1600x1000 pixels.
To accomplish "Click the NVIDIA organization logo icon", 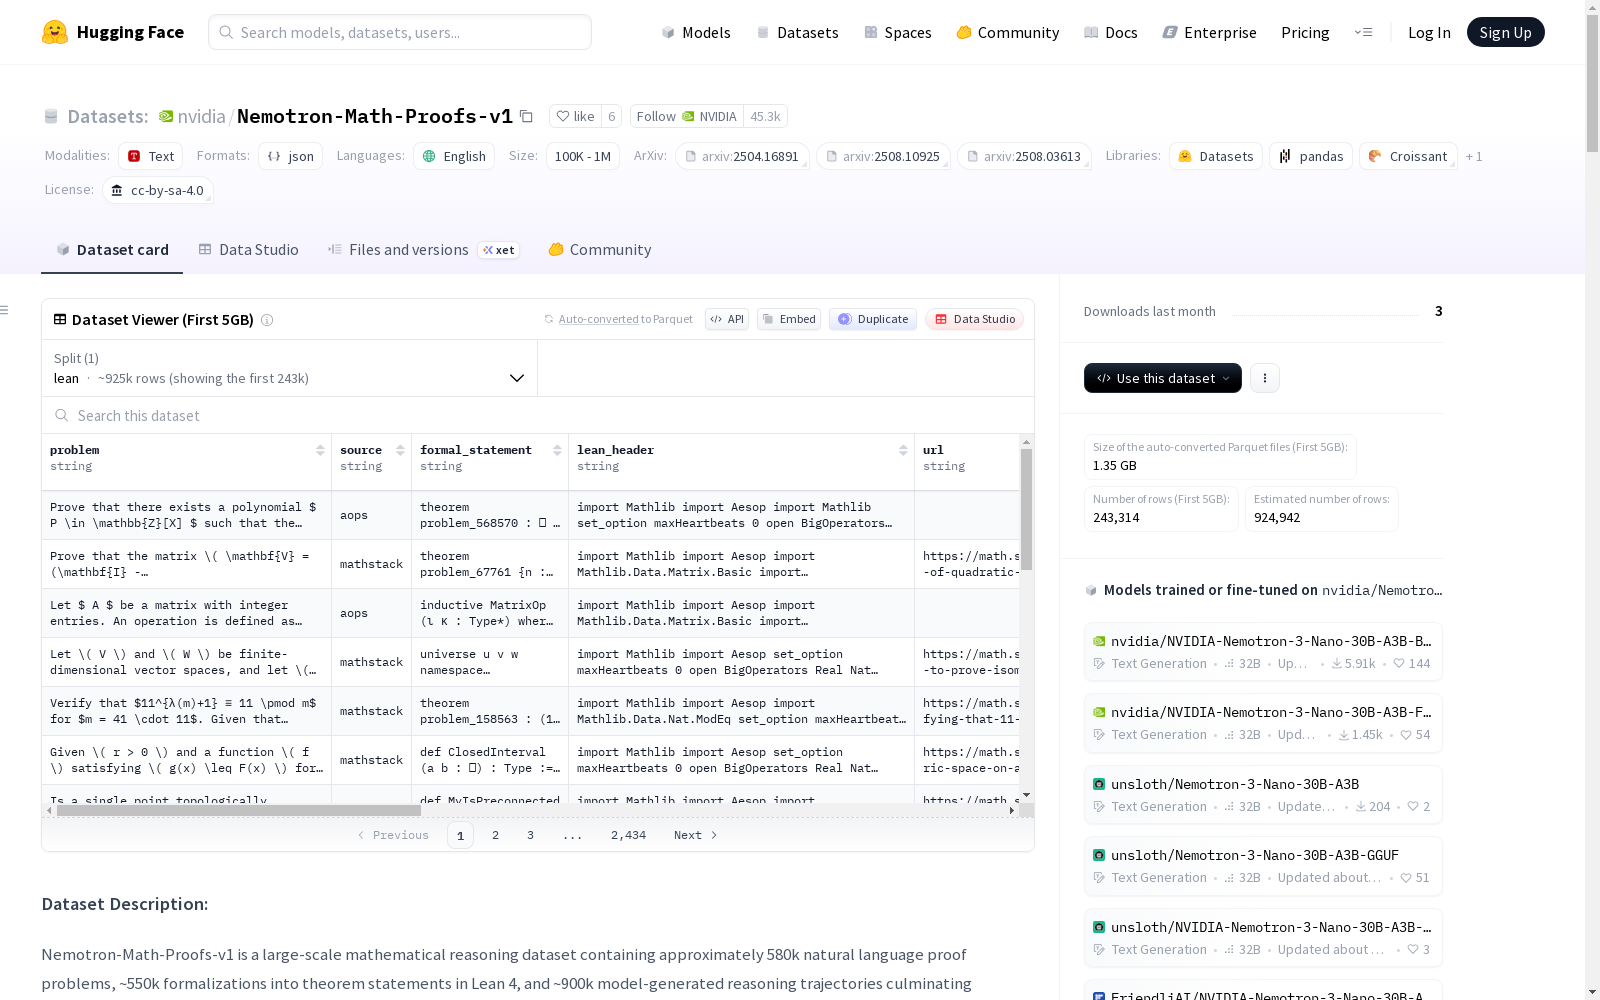I will pos(166,116).
